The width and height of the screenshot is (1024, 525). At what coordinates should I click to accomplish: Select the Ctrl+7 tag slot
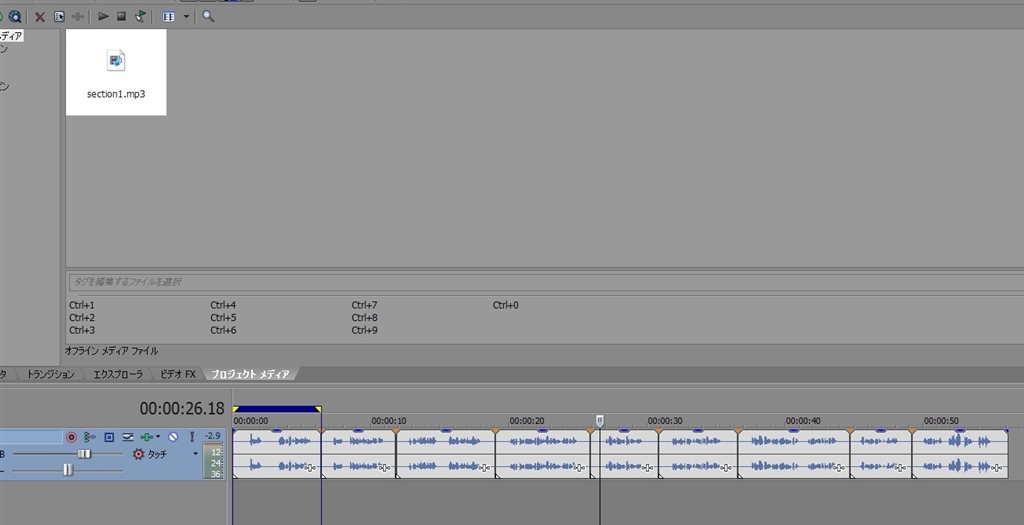pos(364,305)
